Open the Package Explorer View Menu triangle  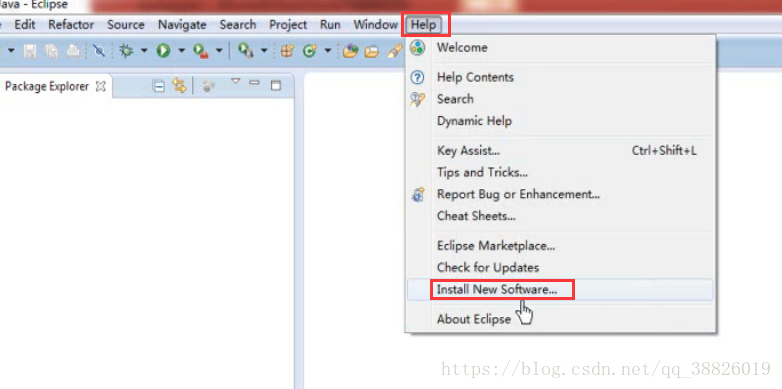[235, 81]
